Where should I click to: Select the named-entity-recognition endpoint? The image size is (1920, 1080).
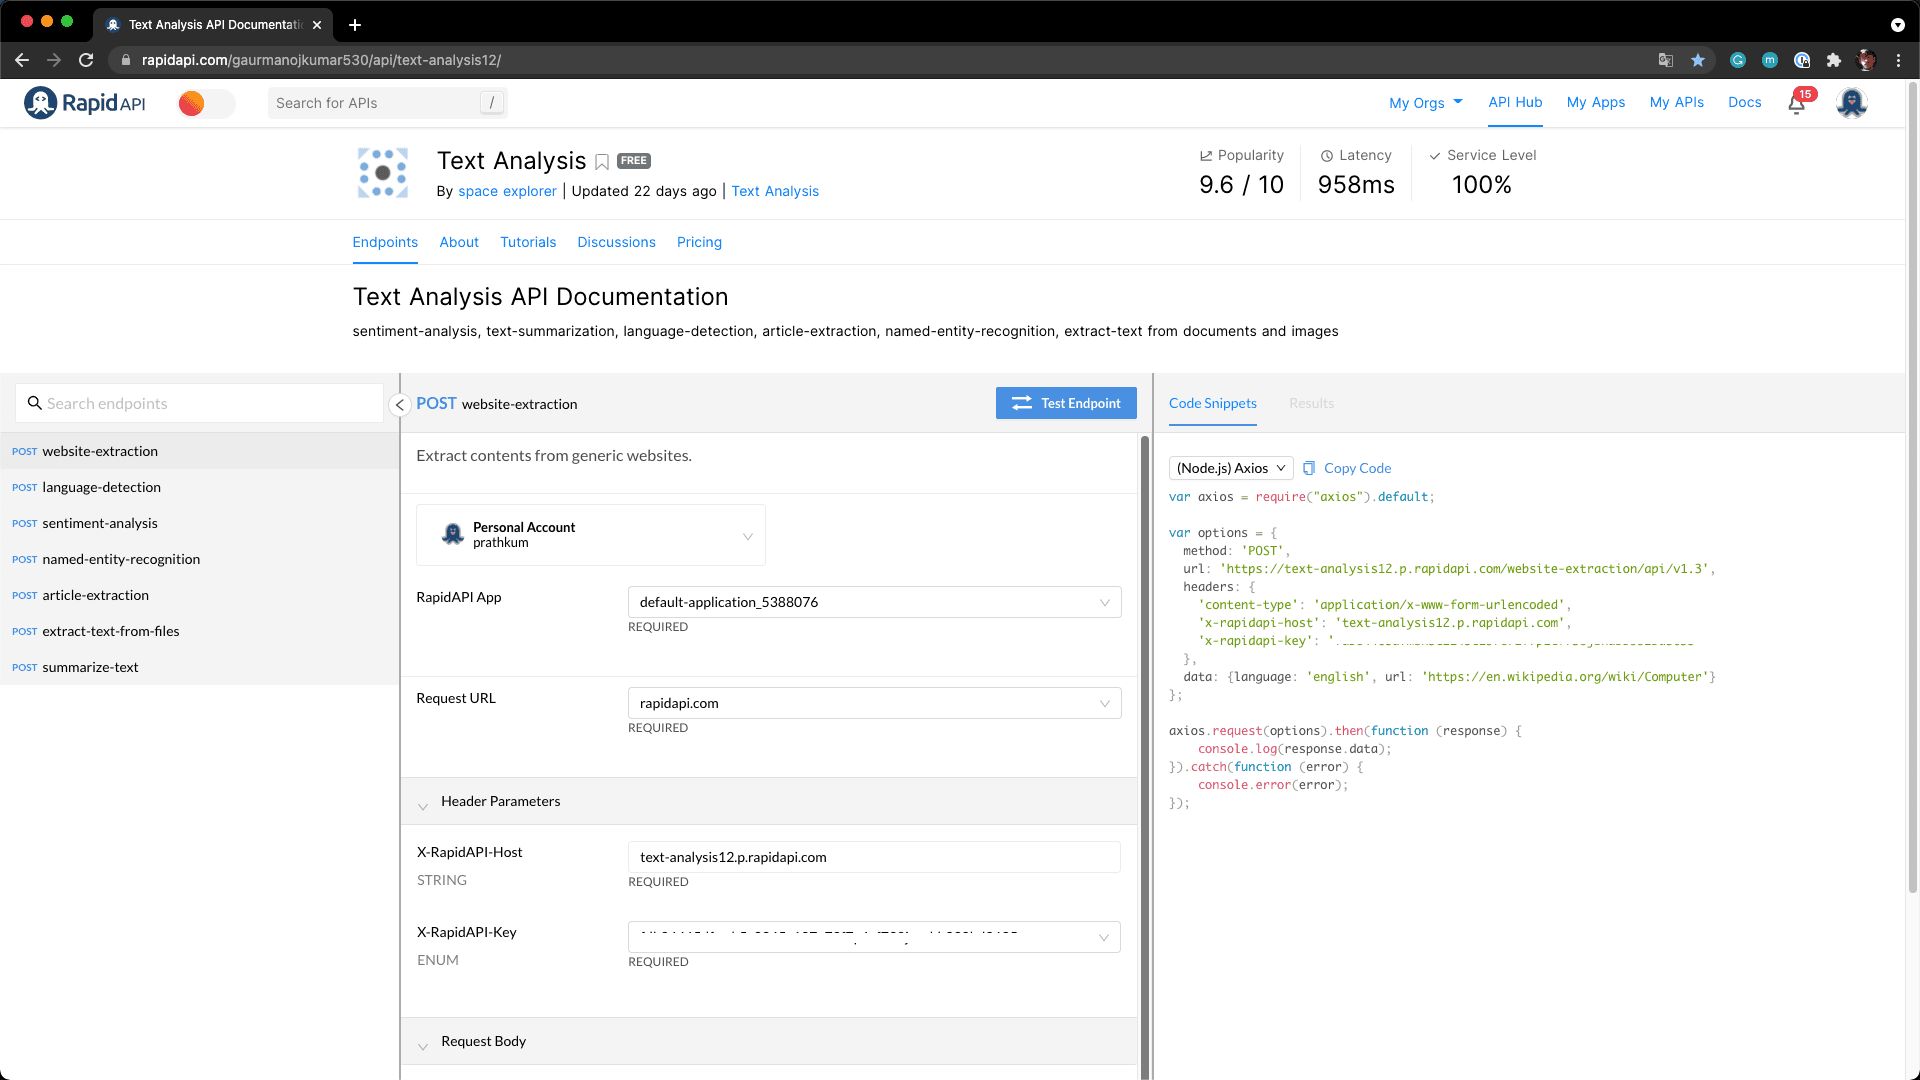[x=199, y=559]
